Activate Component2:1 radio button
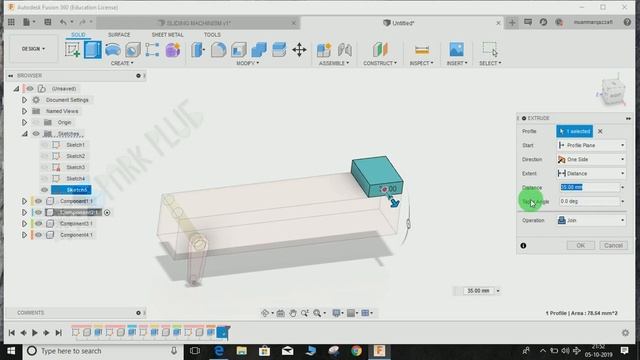Viewport: 640px width, 360px height. click(x=107, y=213)
